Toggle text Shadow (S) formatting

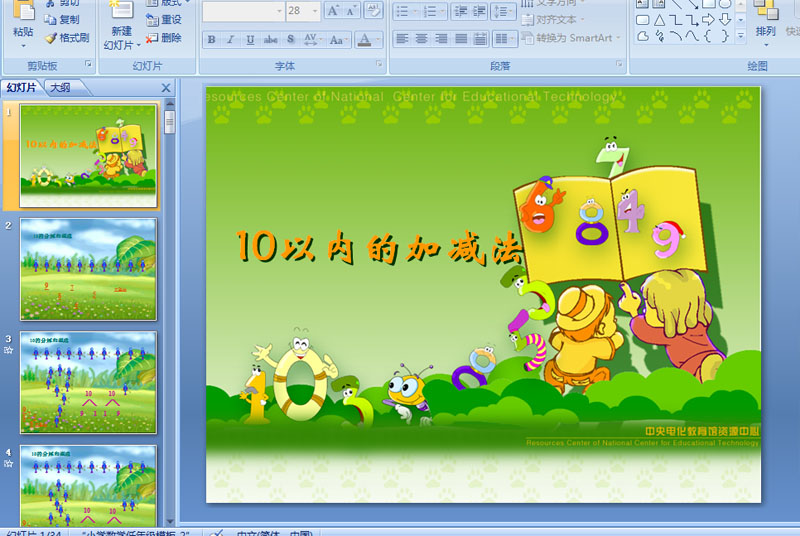(x=290, y=39)
